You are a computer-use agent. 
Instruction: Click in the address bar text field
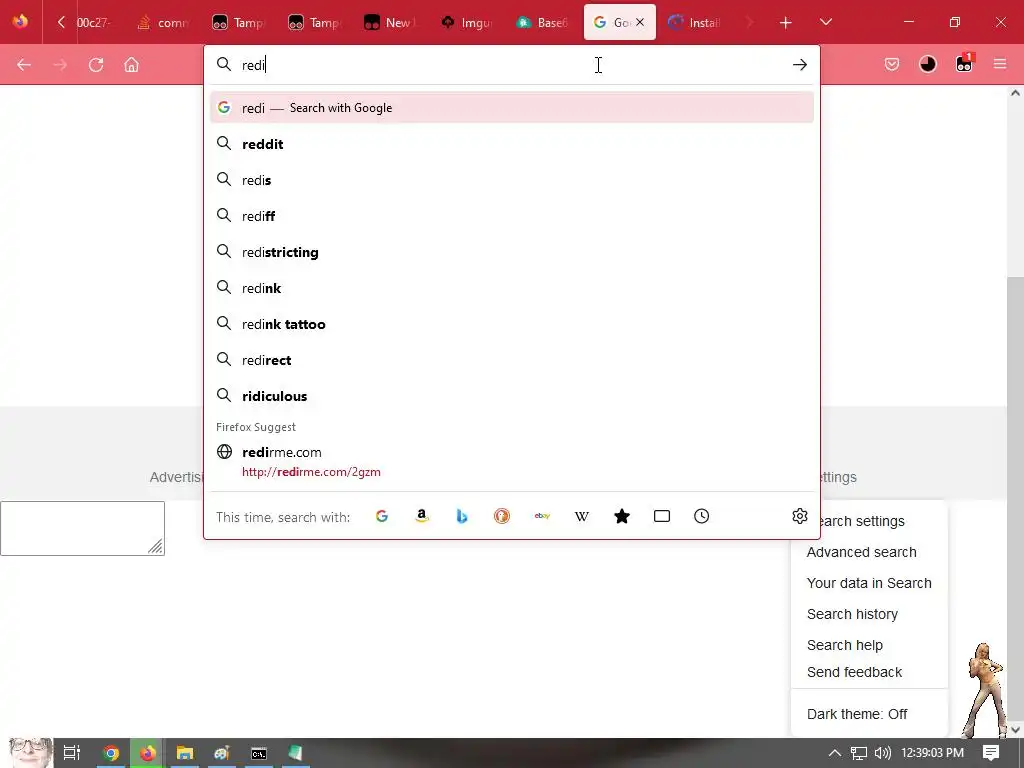point(513,65)
